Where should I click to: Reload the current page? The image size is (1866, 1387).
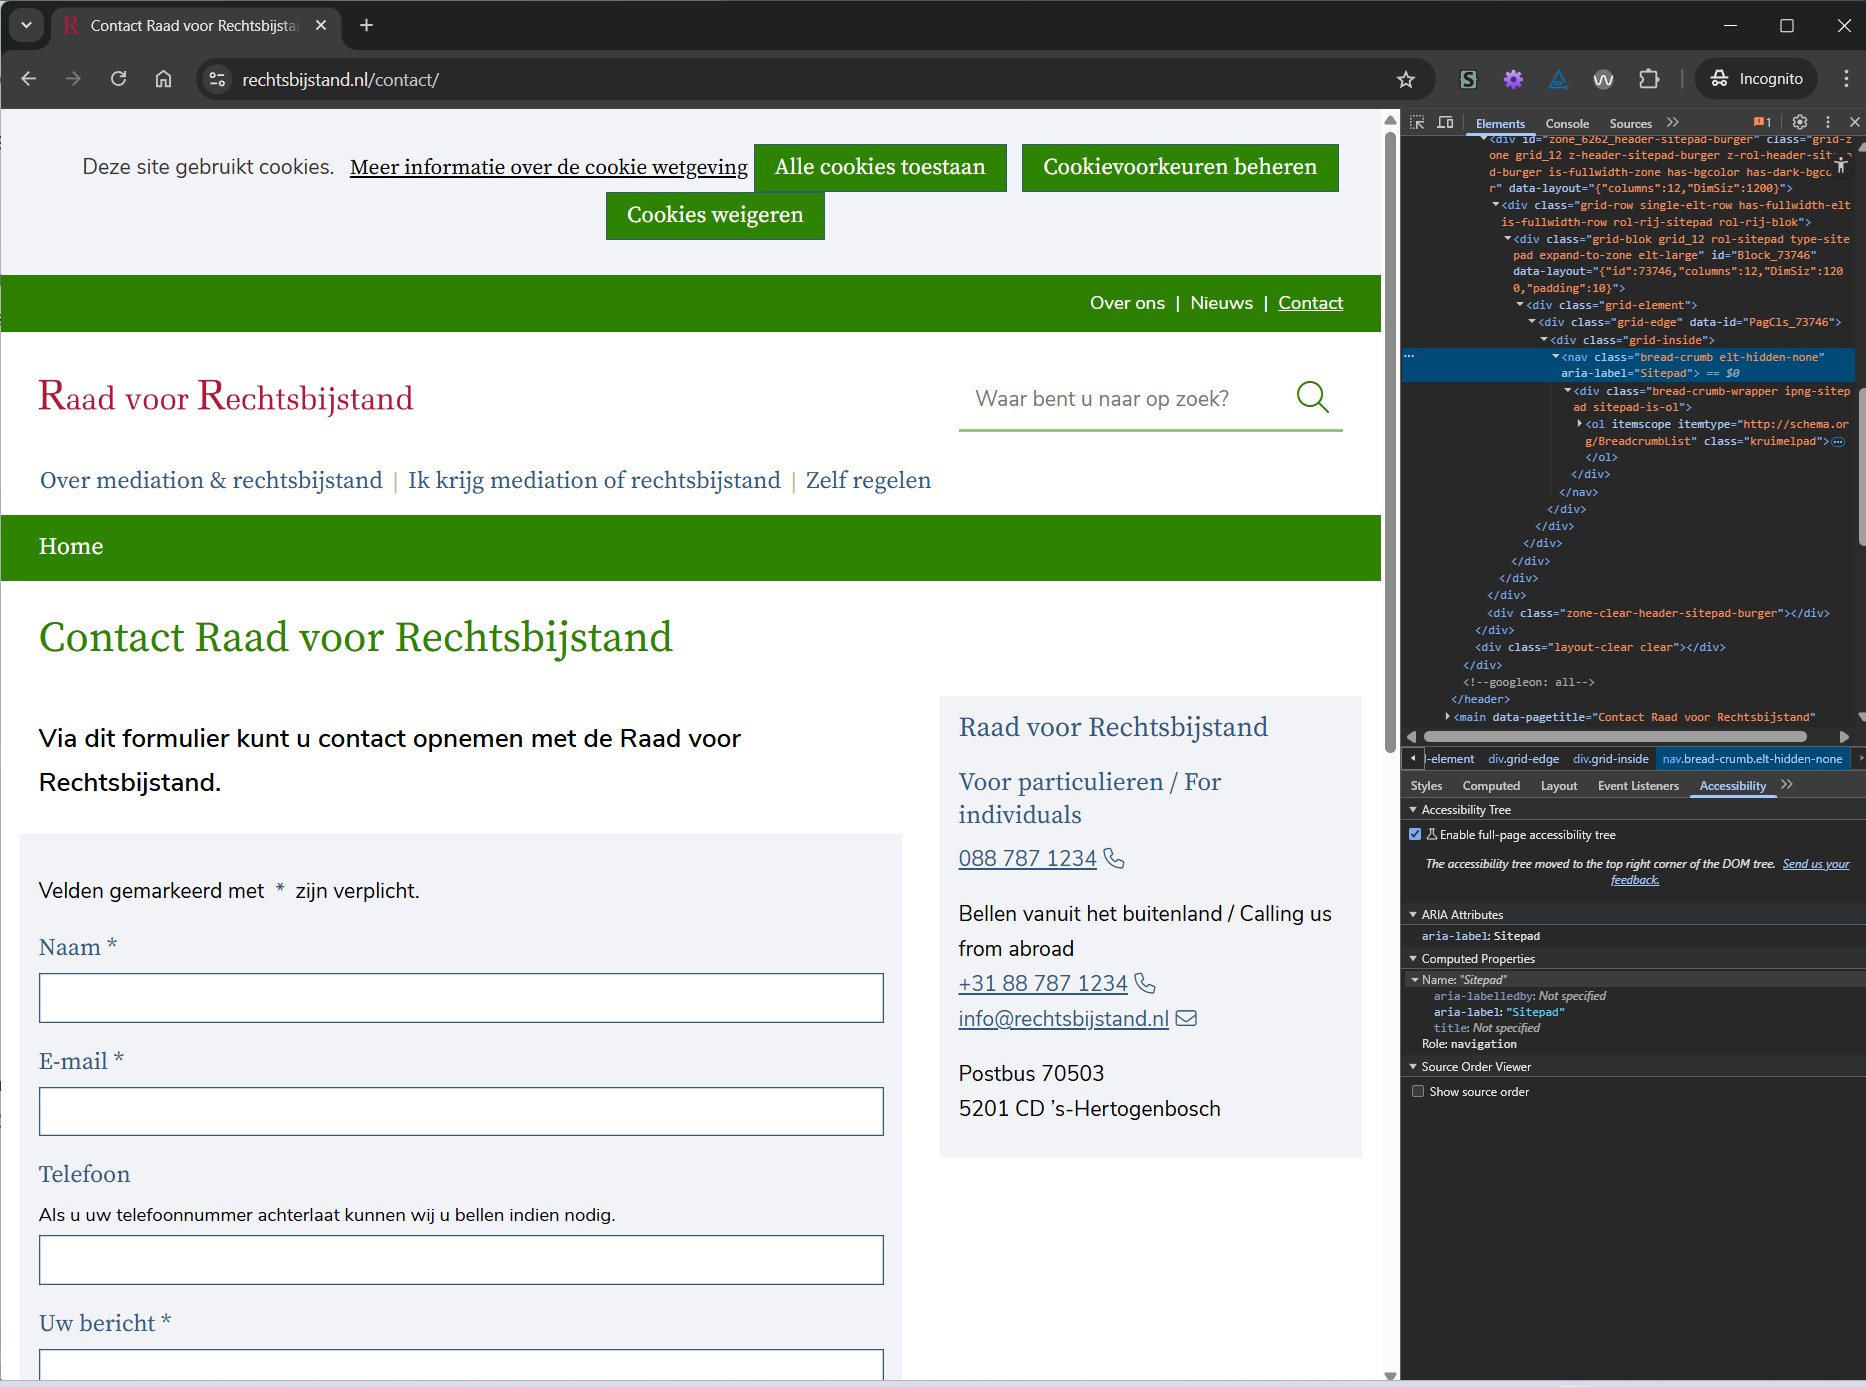[x=118, y=79]
